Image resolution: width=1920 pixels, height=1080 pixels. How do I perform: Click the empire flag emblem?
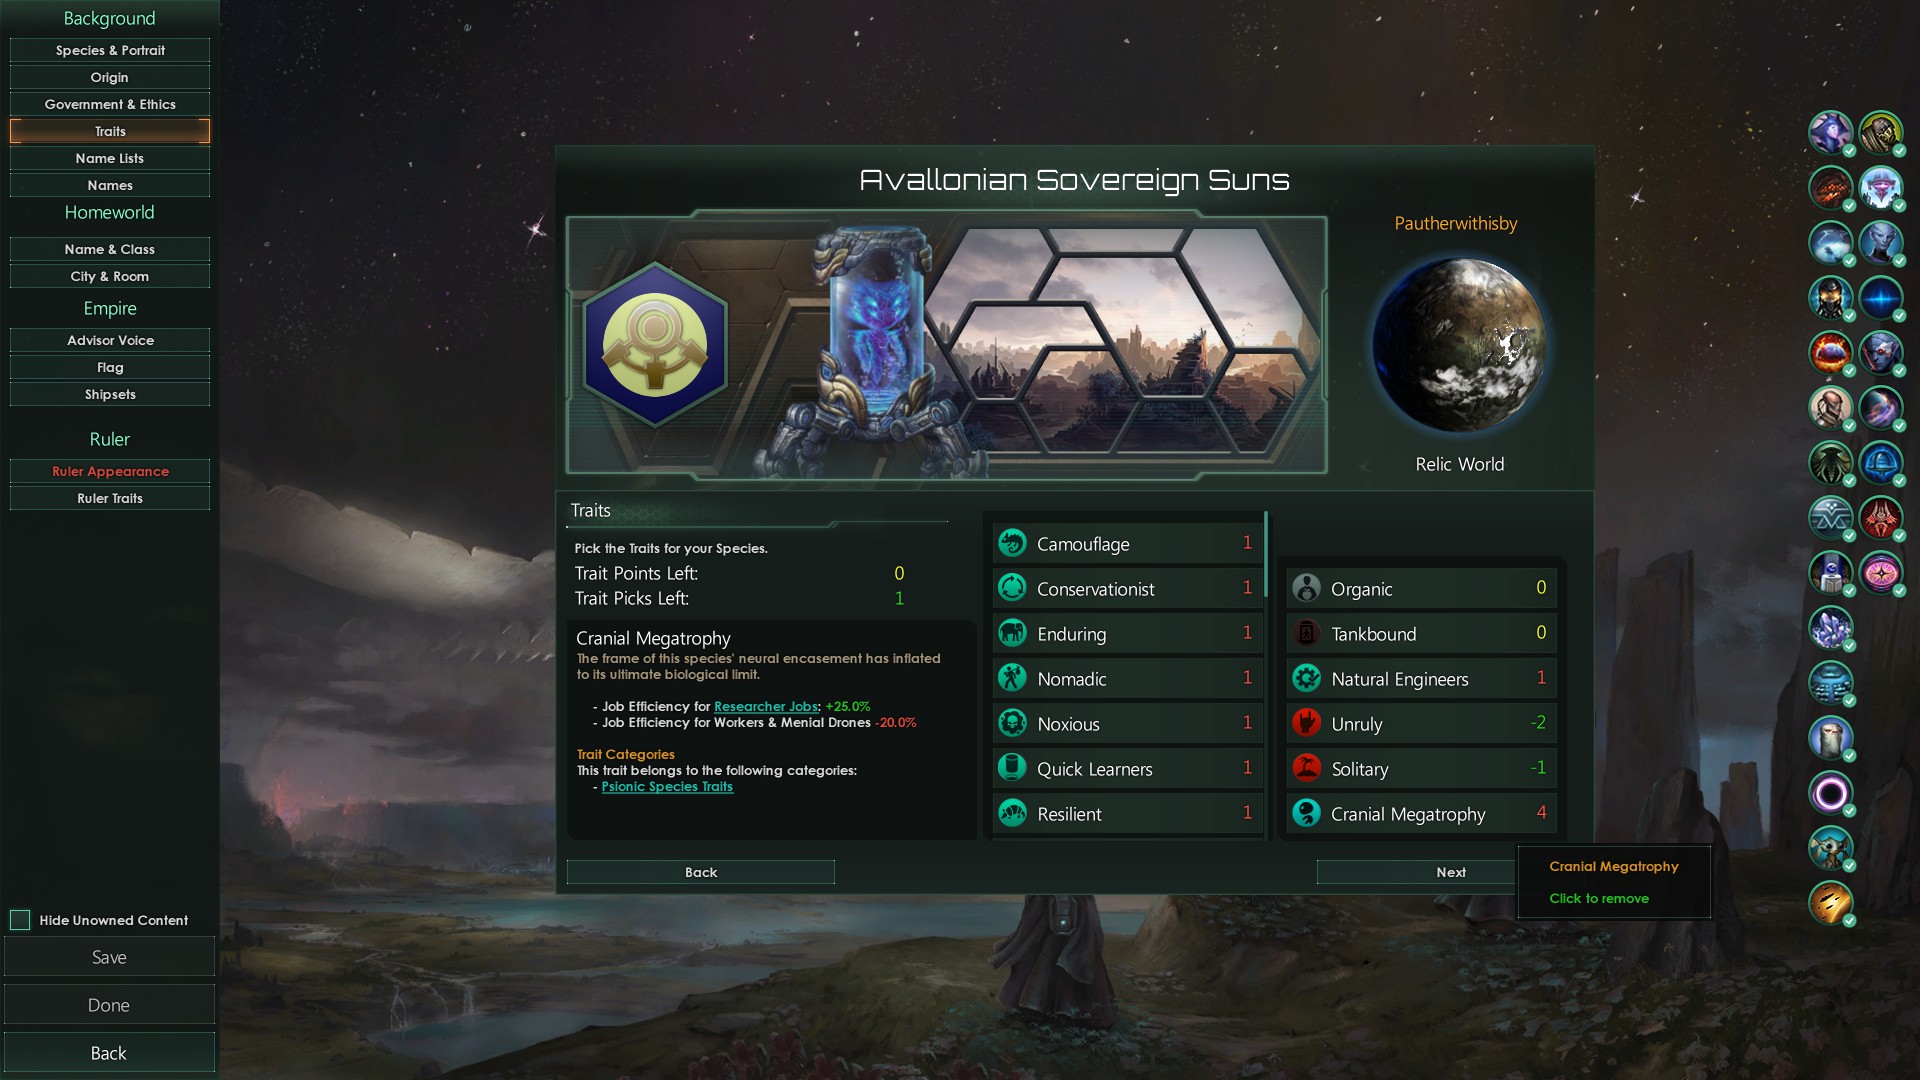[x=655, y=344]
